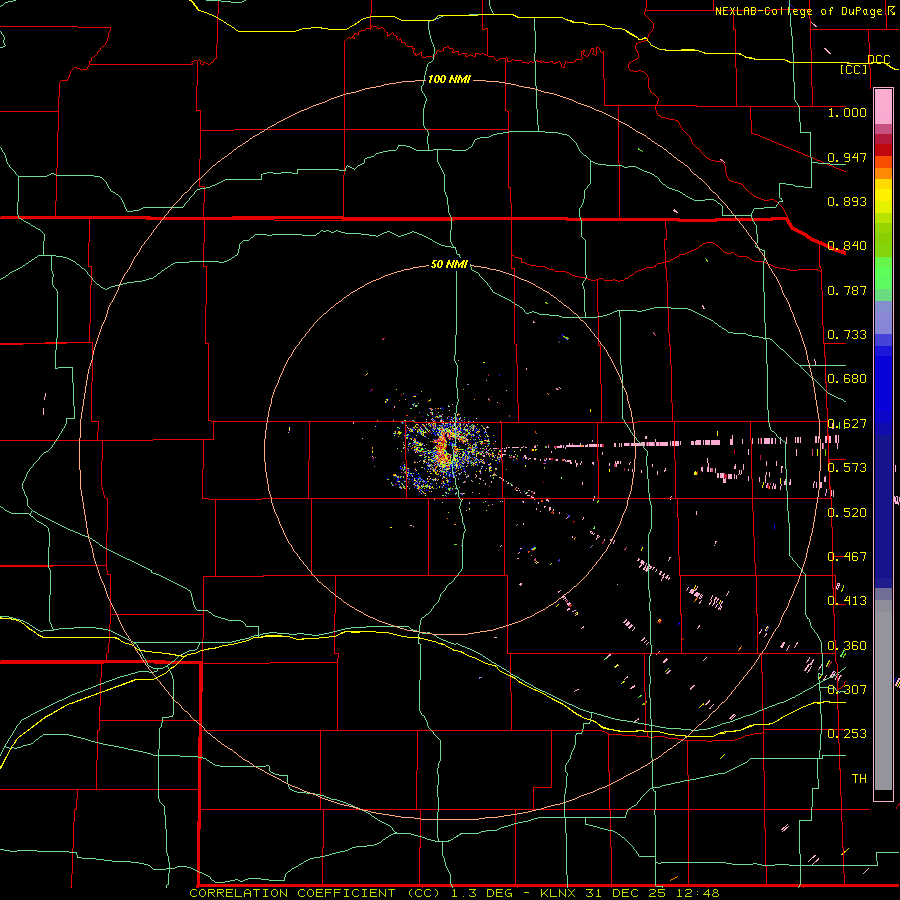The height and width of the screenshot is (900, 900).
Task: Click the 0.893 value on the color scale
Action: click(x=847, y=201)
